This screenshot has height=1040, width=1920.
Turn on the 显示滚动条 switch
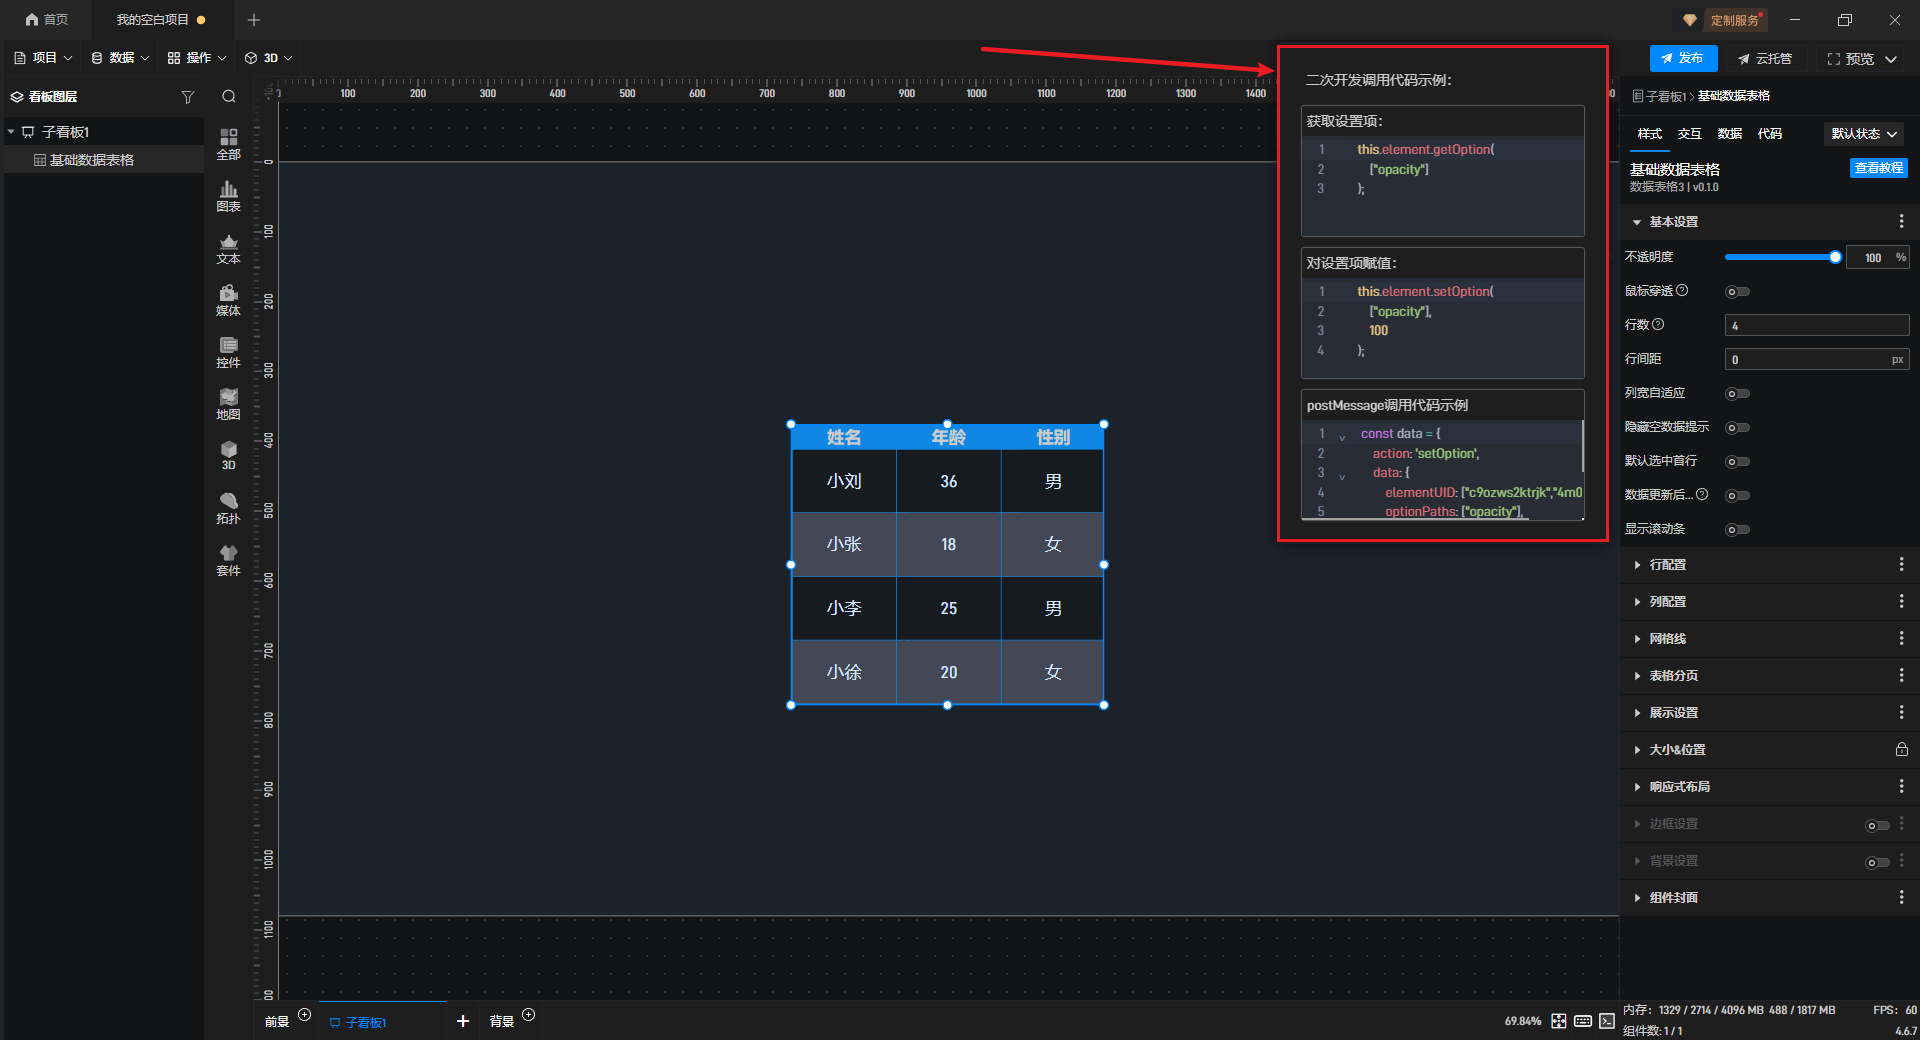point(1738,530)
